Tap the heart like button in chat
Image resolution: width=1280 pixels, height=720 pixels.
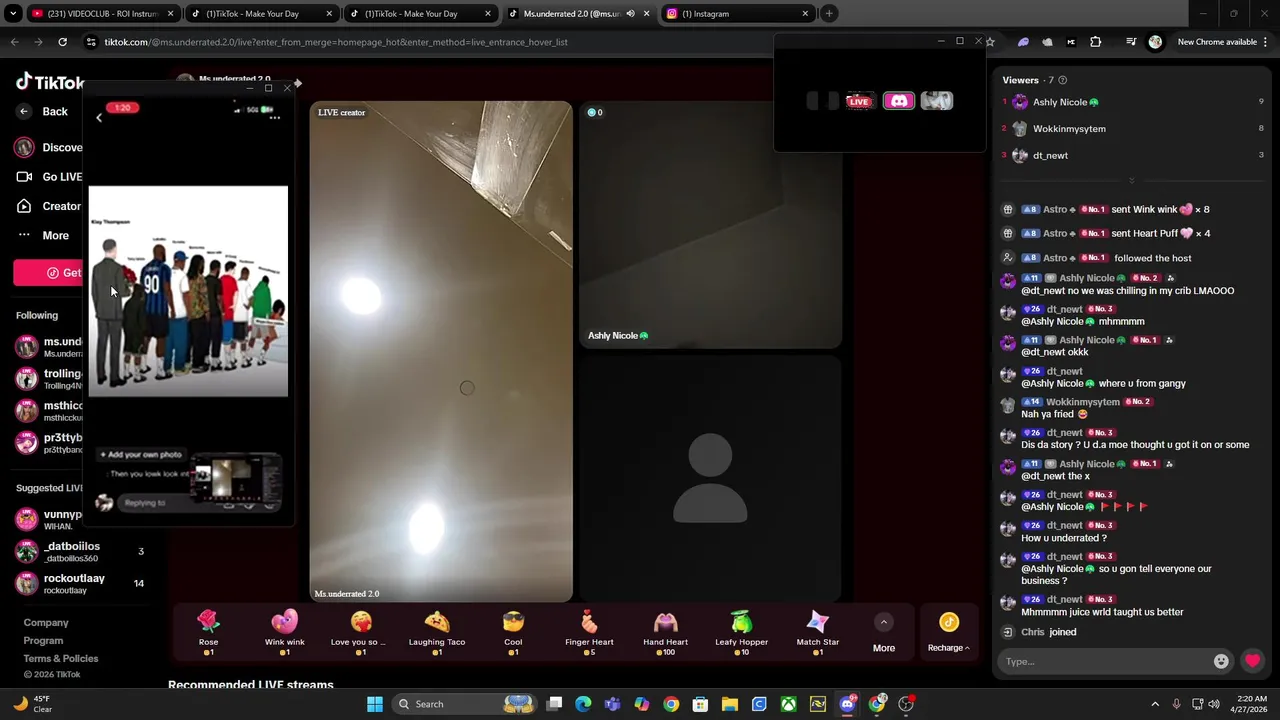coord(1252,661)
